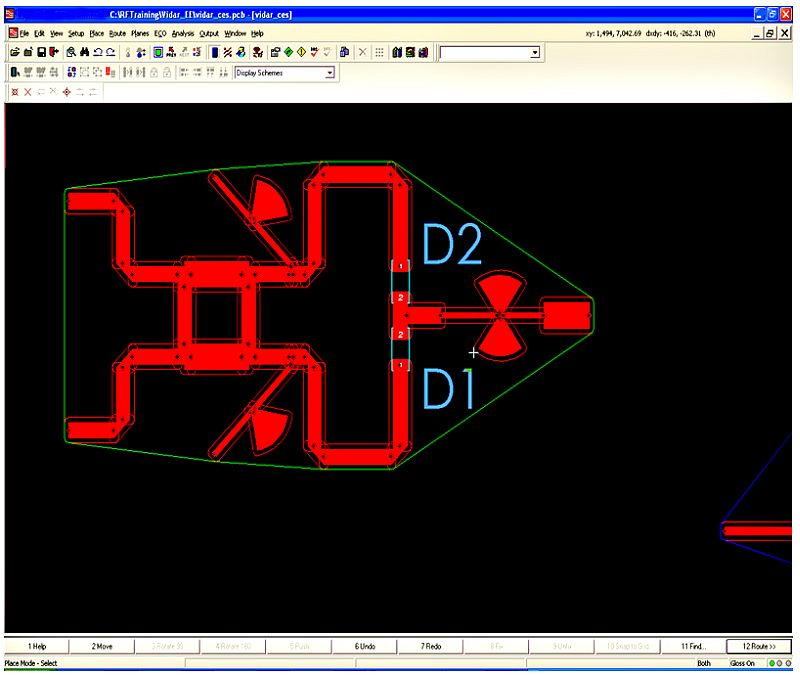Click the yellow diamond warning icon
Viewport: 800px width, 675px height.
click(x=301, y=52)
